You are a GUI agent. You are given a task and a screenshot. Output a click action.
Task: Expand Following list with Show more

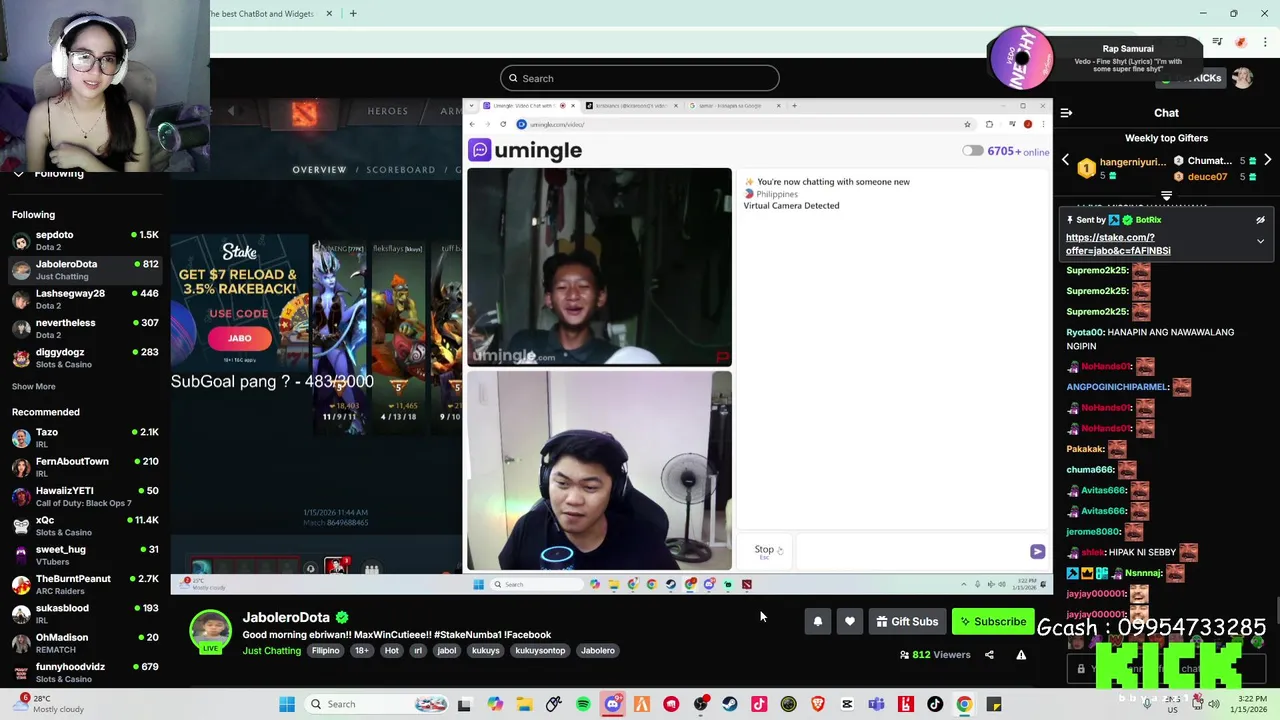[x=34, y=387]
